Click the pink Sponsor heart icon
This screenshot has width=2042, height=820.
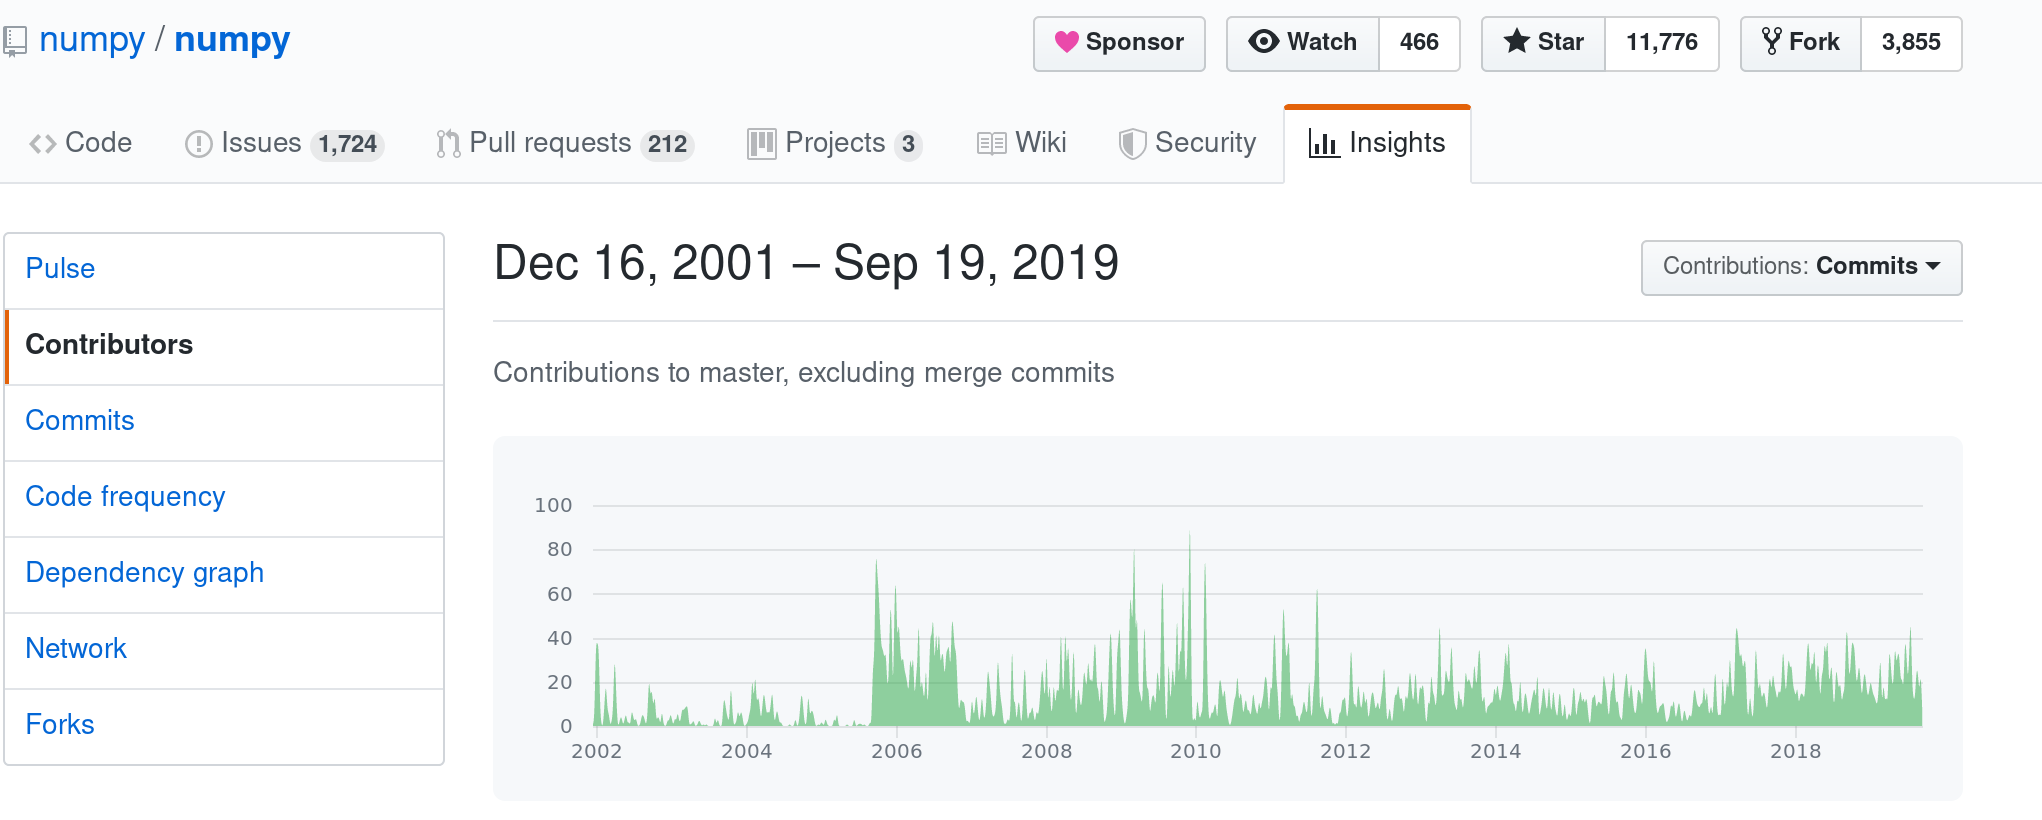pos(1067,42)
